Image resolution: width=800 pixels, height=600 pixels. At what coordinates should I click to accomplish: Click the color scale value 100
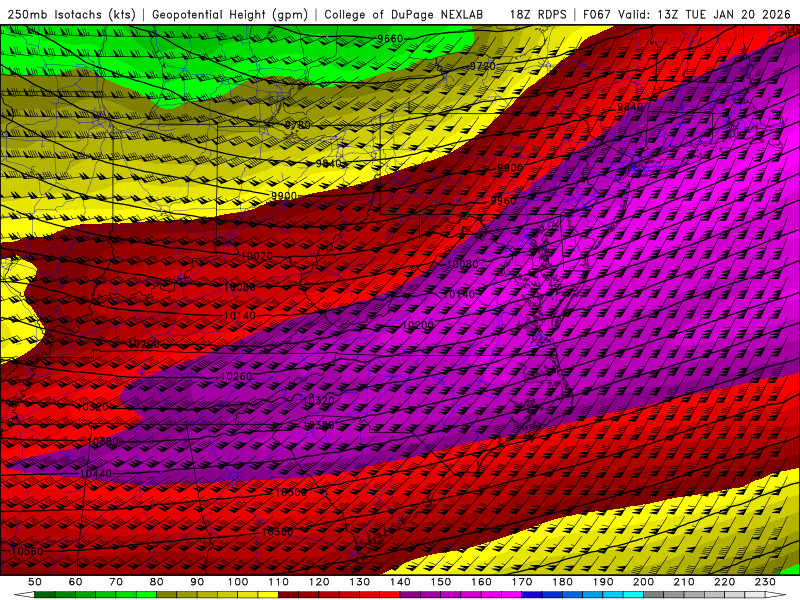pyautogui.click(x=238, y=582)
